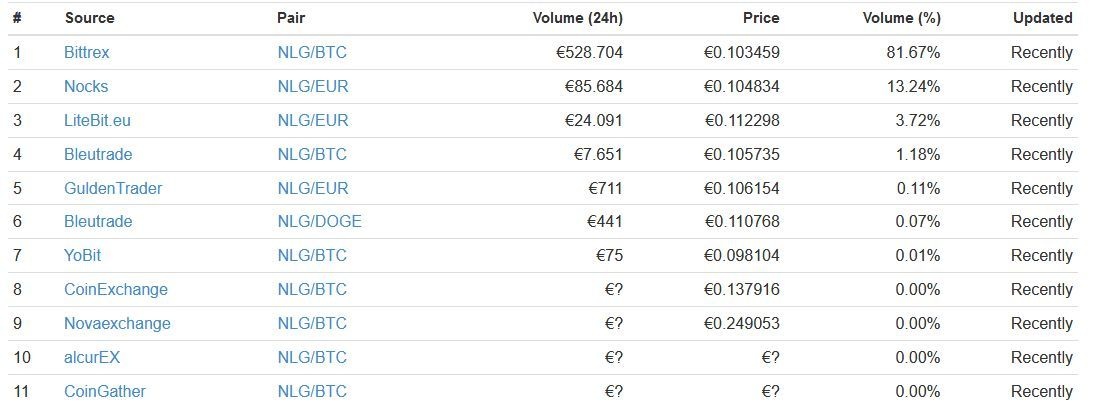Open the NLG/BTC pair for Bittrex
1093x415 pixels.
tap(312, 52)
